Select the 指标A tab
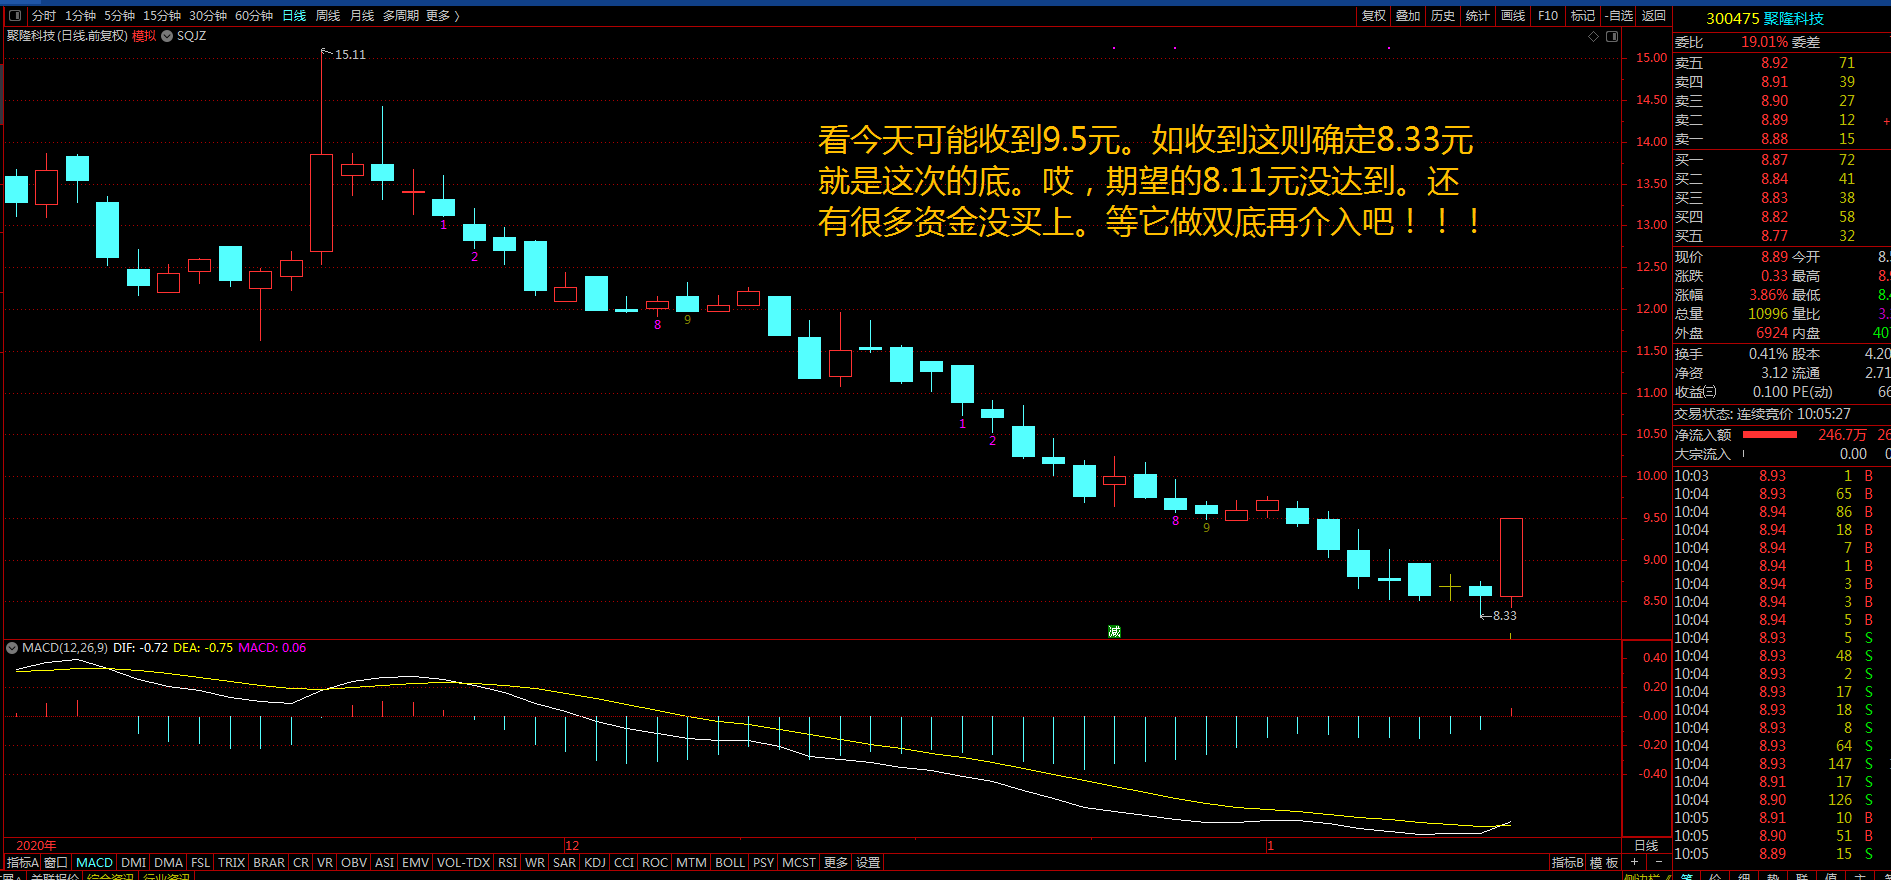 (x=22, y=862)
